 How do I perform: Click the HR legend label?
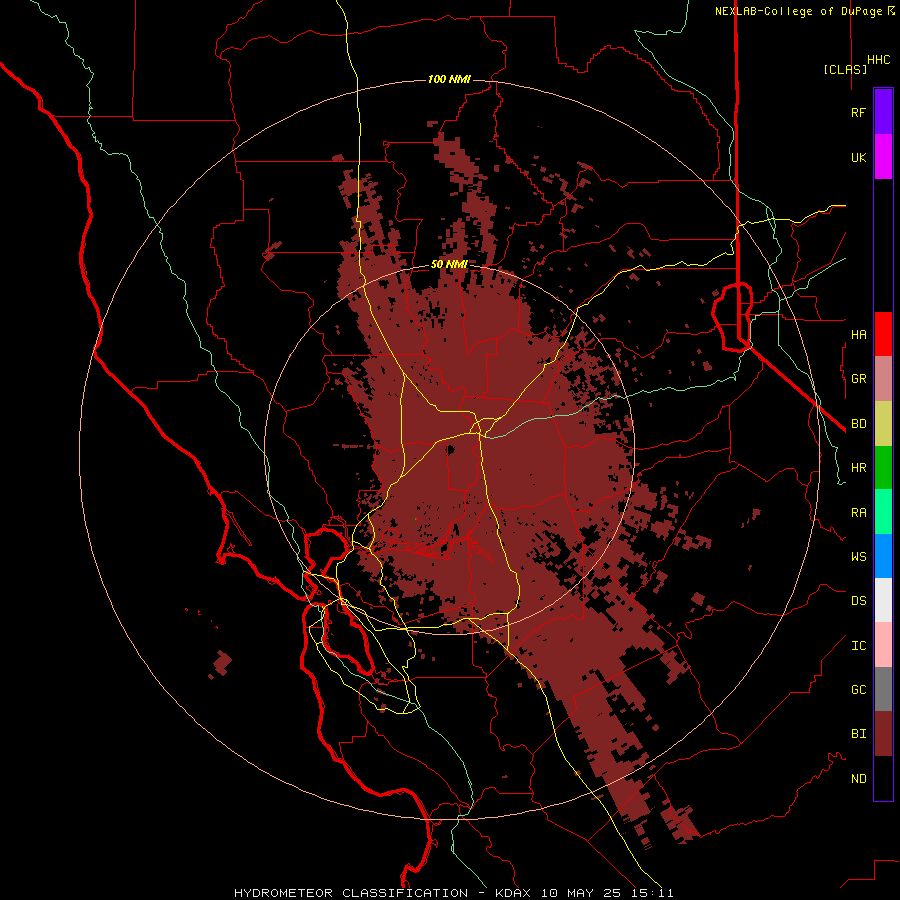[858, 468]
